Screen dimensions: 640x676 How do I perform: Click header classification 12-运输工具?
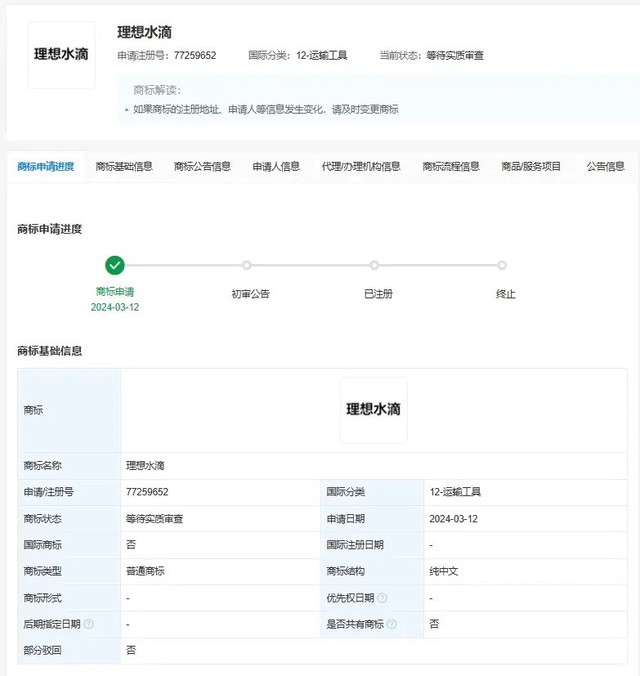coord(322,56)
